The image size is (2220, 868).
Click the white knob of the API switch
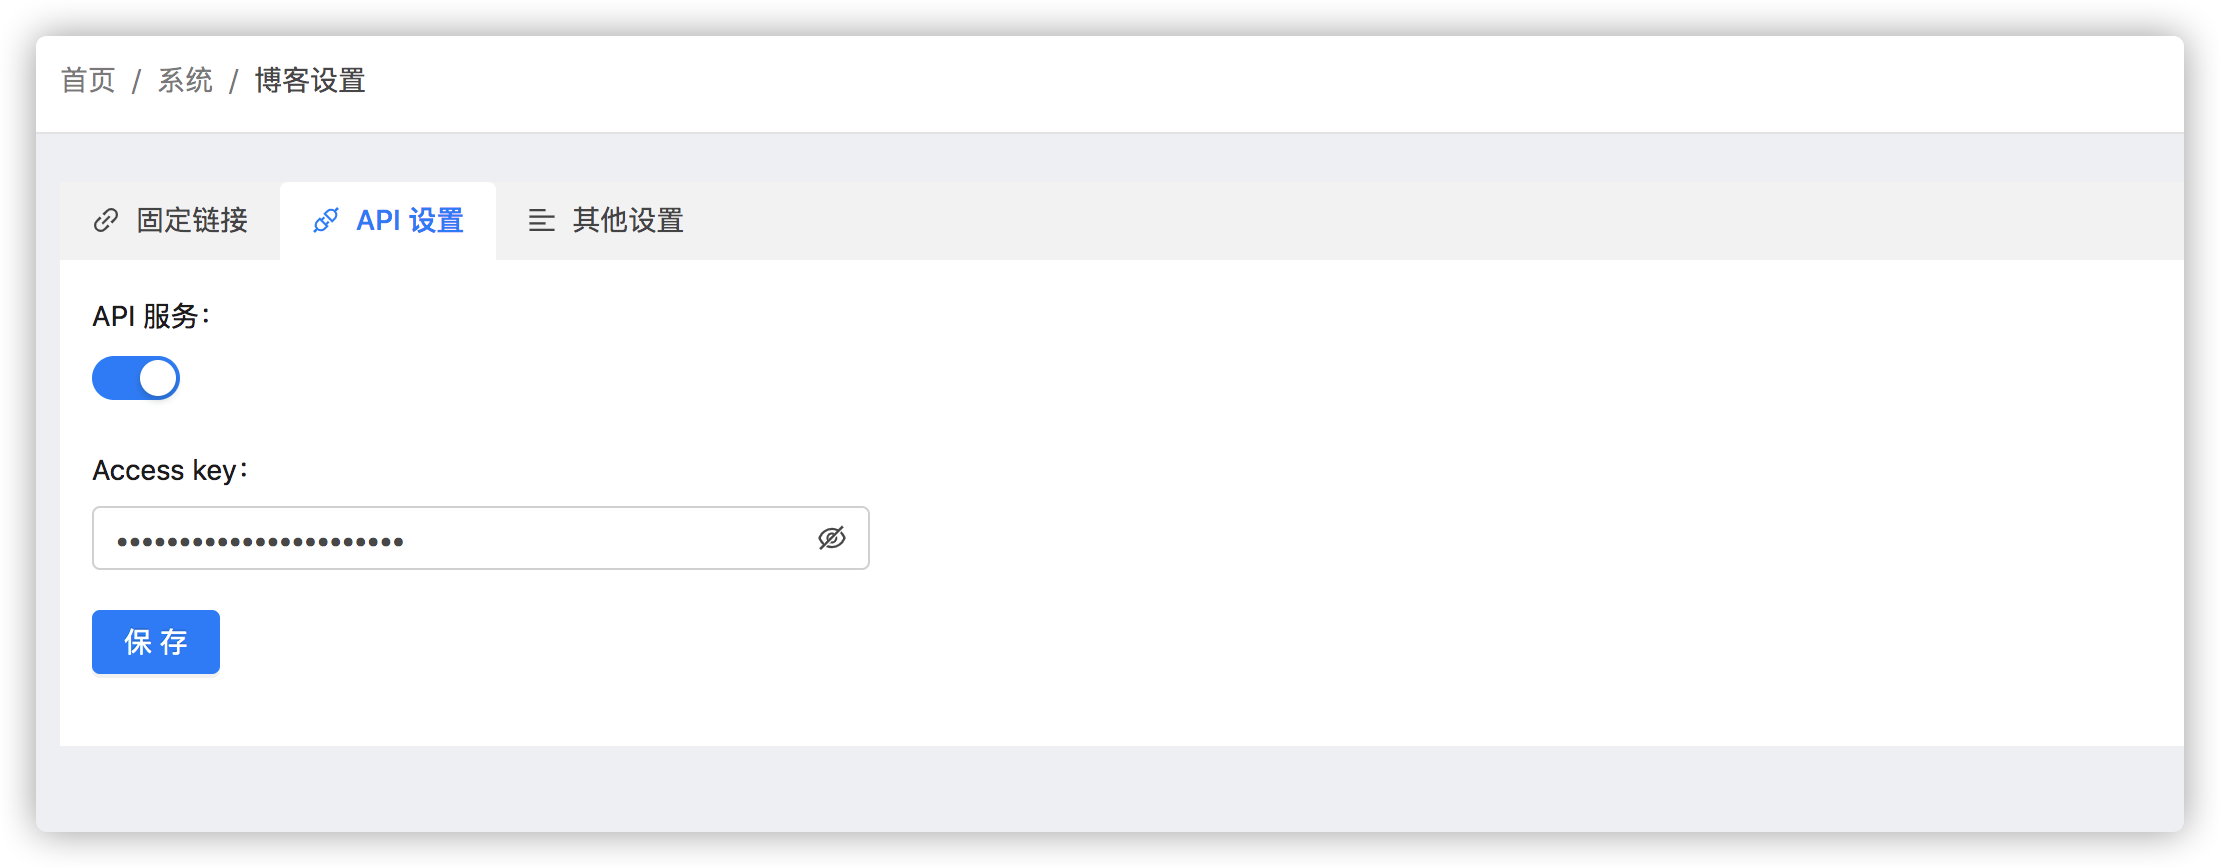tap(157, 378)
